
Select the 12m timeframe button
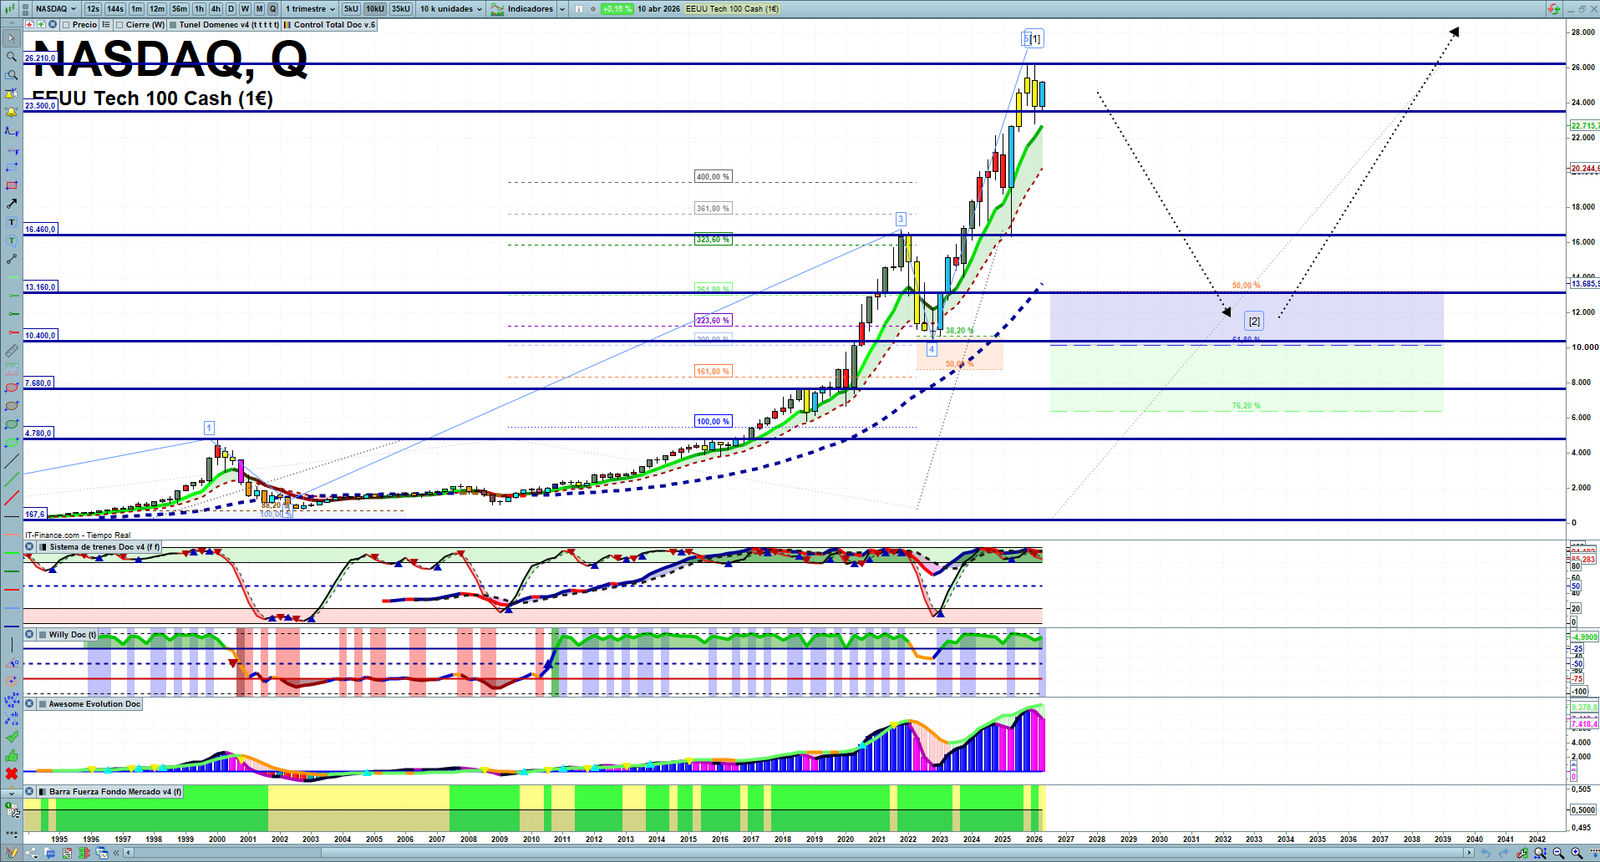coord(157,9)
